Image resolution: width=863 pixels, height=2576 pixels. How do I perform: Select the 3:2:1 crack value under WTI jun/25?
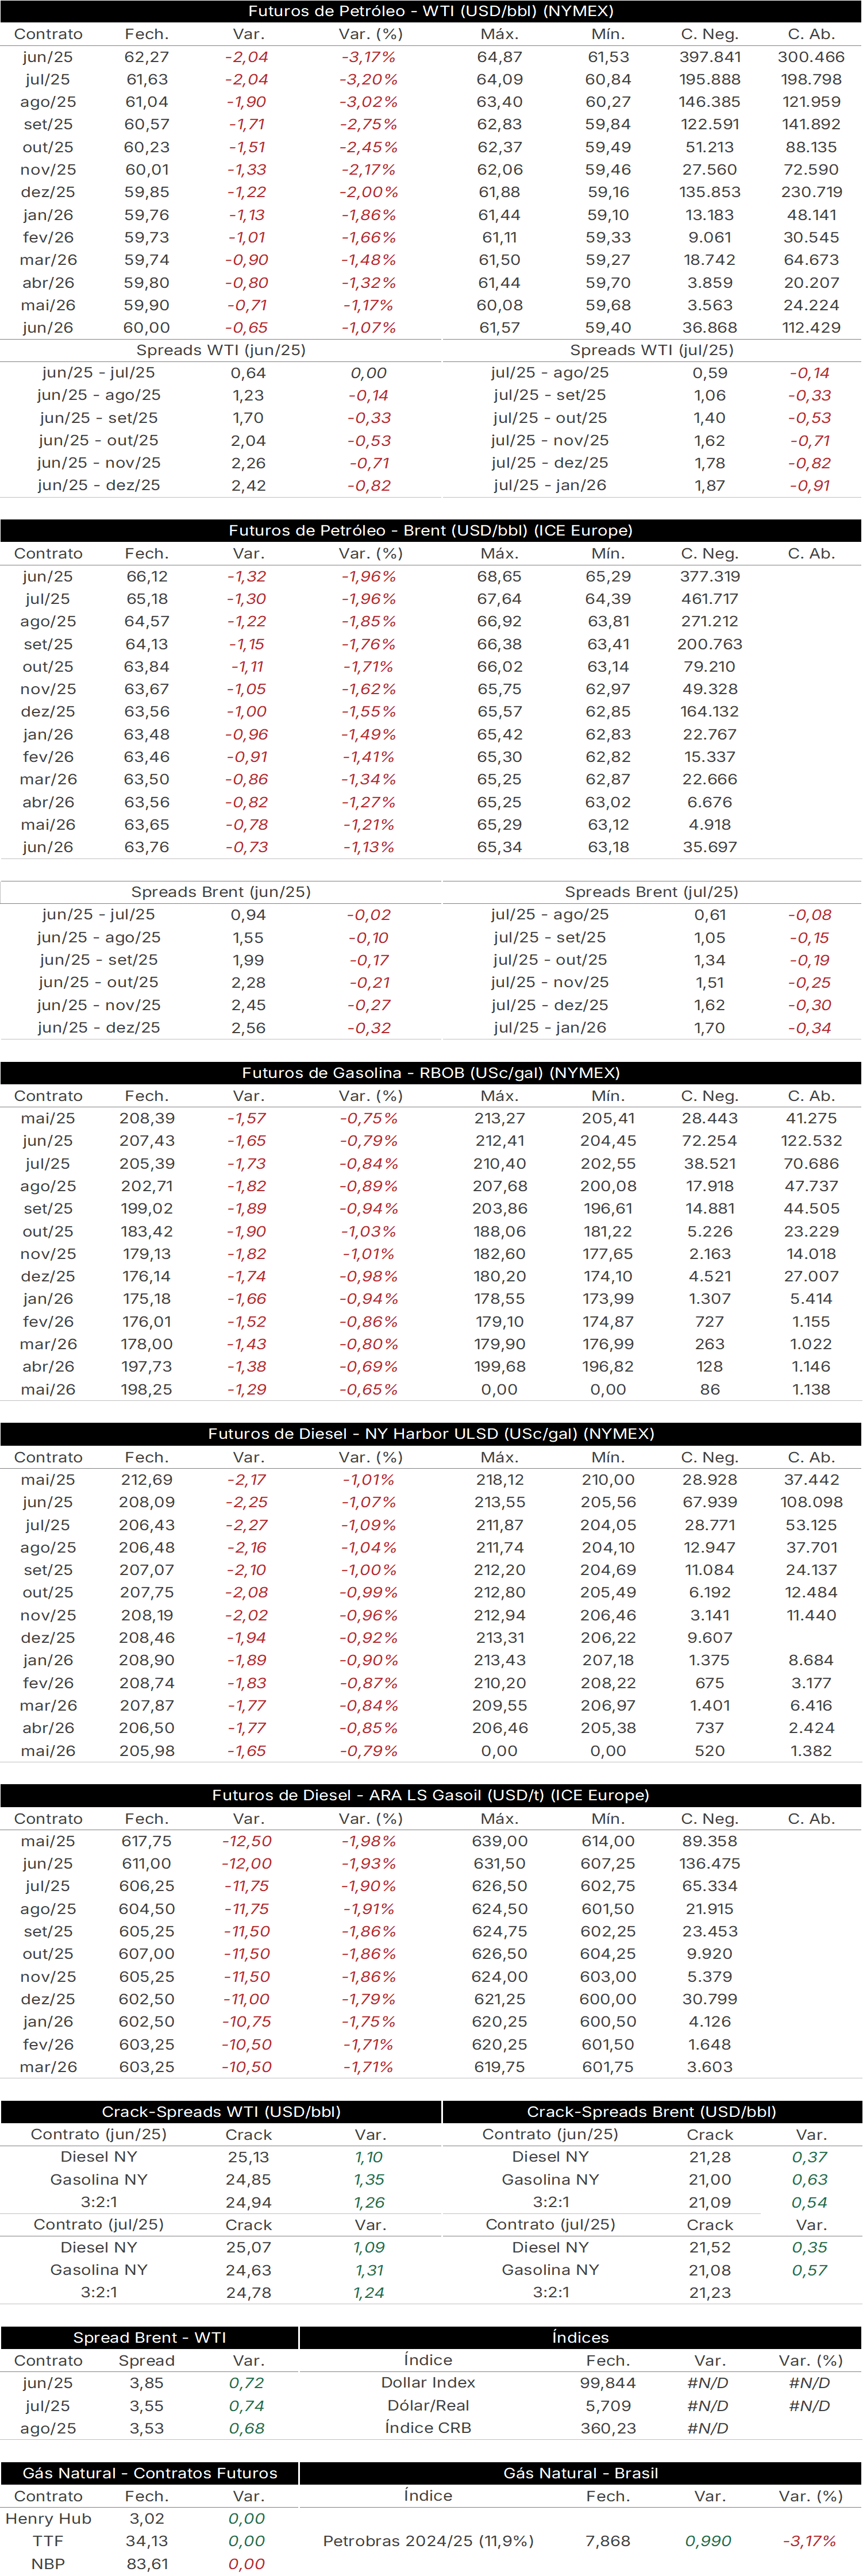pyautogui.click(x=248, y=2202)
